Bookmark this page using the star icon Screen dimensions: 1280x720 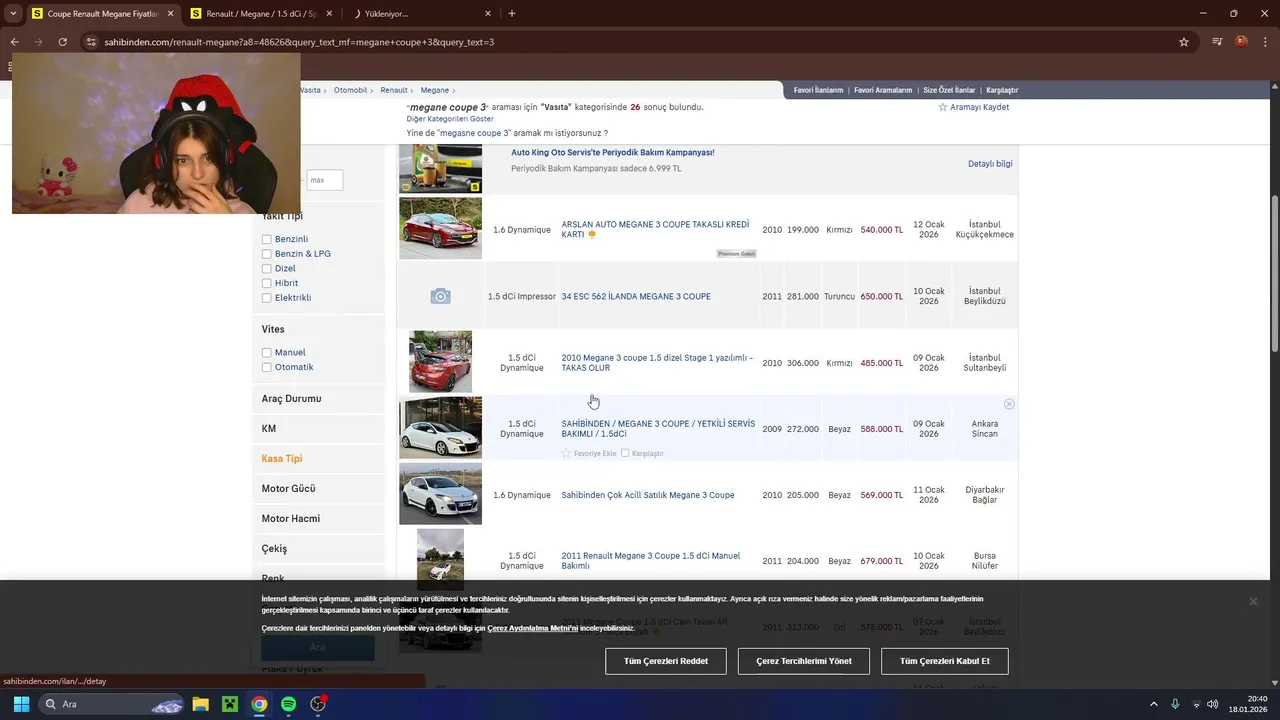[1184, 42]
